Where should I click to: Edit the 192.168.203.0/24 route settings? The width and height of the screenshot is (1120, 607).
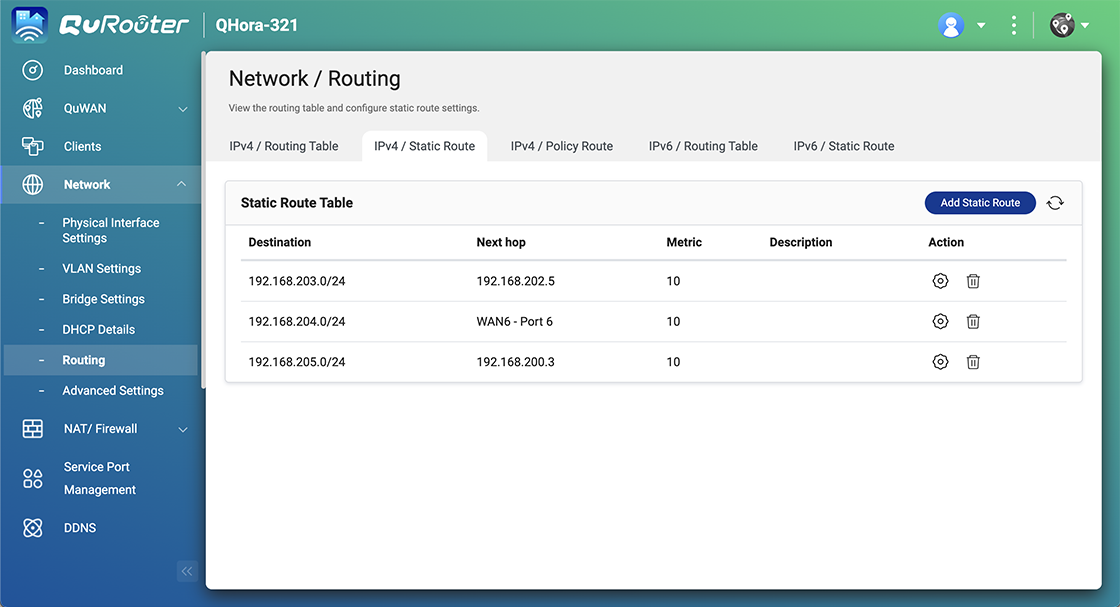pos(940,281)
